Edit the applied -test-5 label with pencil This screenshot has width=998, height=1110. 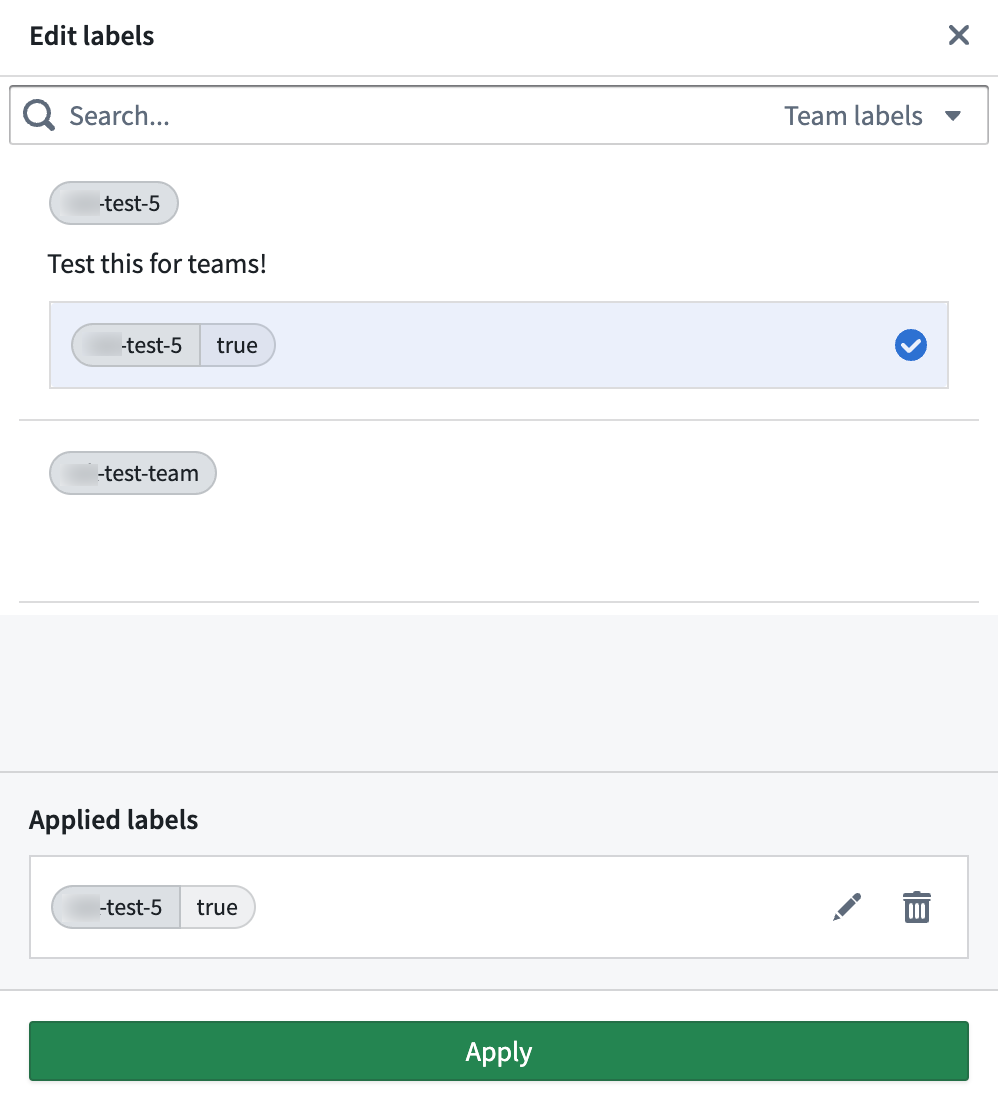(847, 907)
